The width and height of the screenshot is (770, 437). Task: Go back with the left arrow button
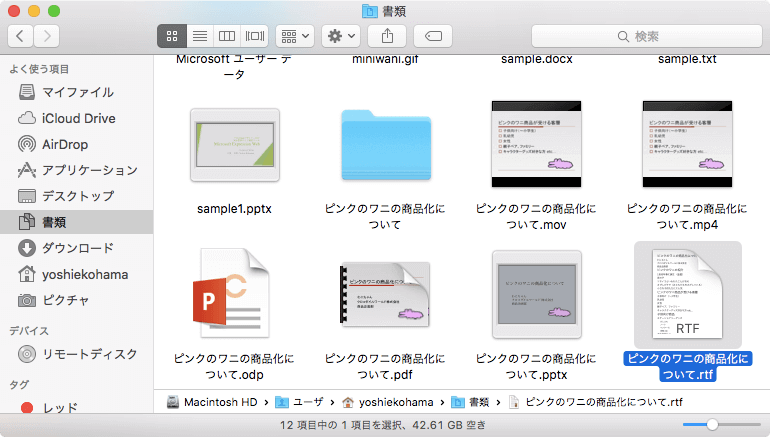(20, 36)
